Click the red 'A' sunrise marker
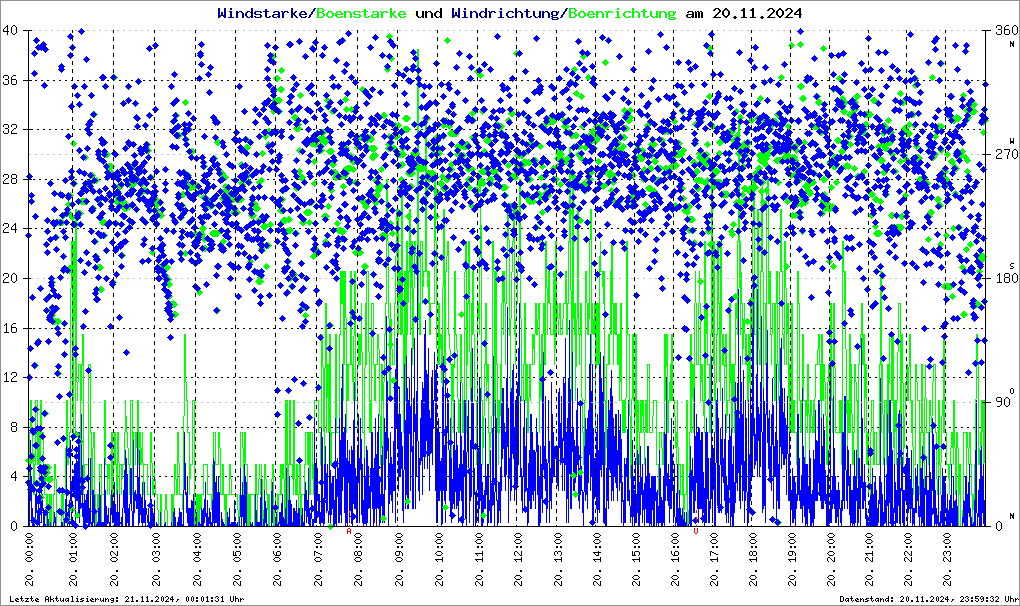This screenshot has height=606, width=1020. click(x=349, y=532)
